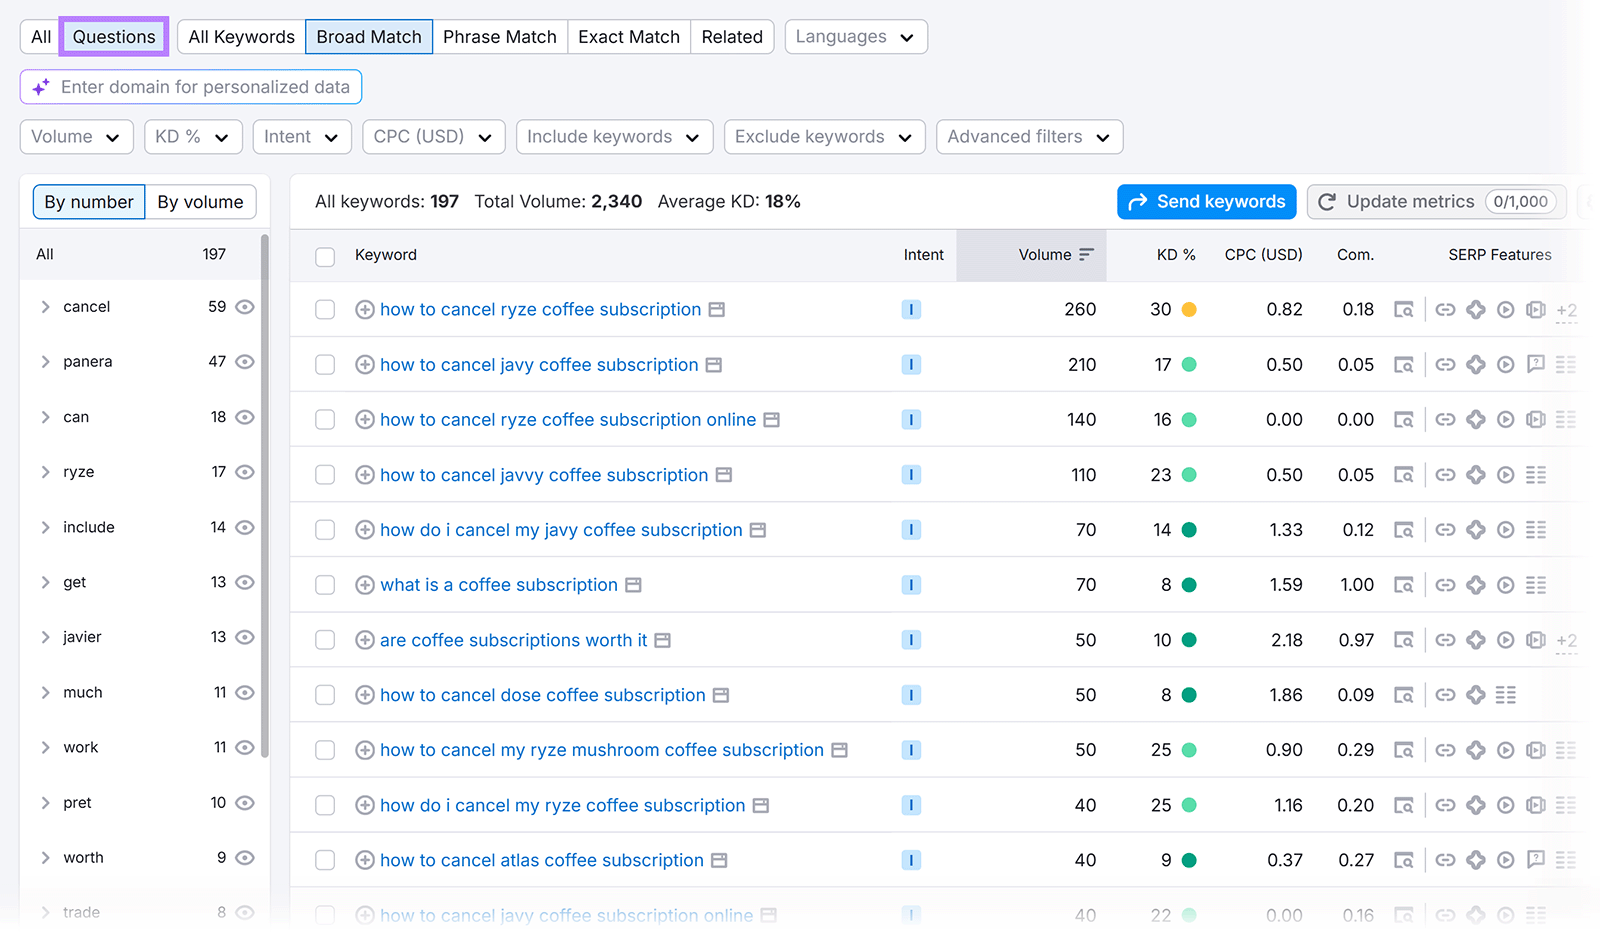
Task: Toggle eye icon for the 'ryze' group
Action: (x=245, y=472)
